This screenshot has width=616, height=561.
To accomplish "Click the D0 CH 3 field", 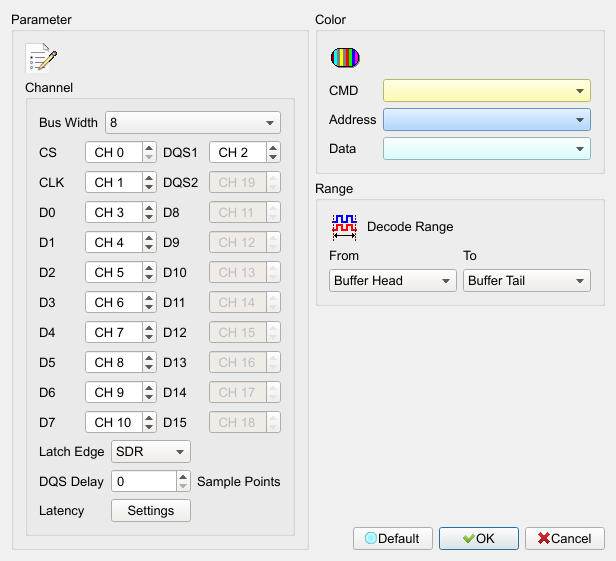I will tap(114, 213).
